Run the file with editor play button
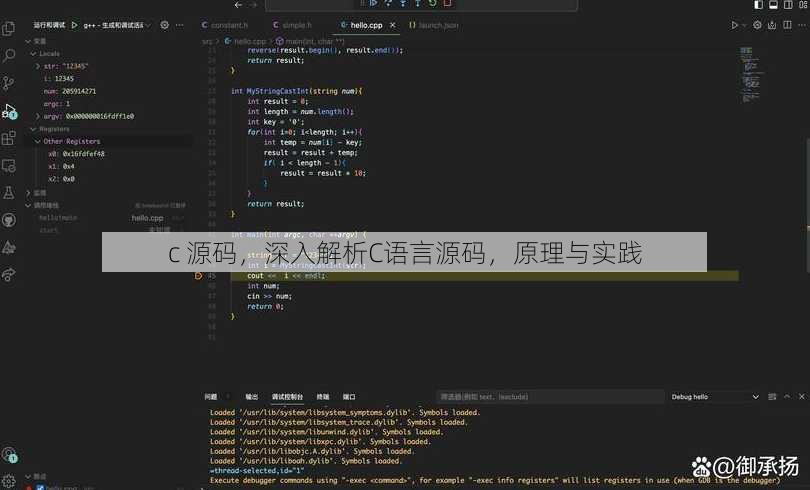This screenshot has height=490, width=810. point(734,25)
